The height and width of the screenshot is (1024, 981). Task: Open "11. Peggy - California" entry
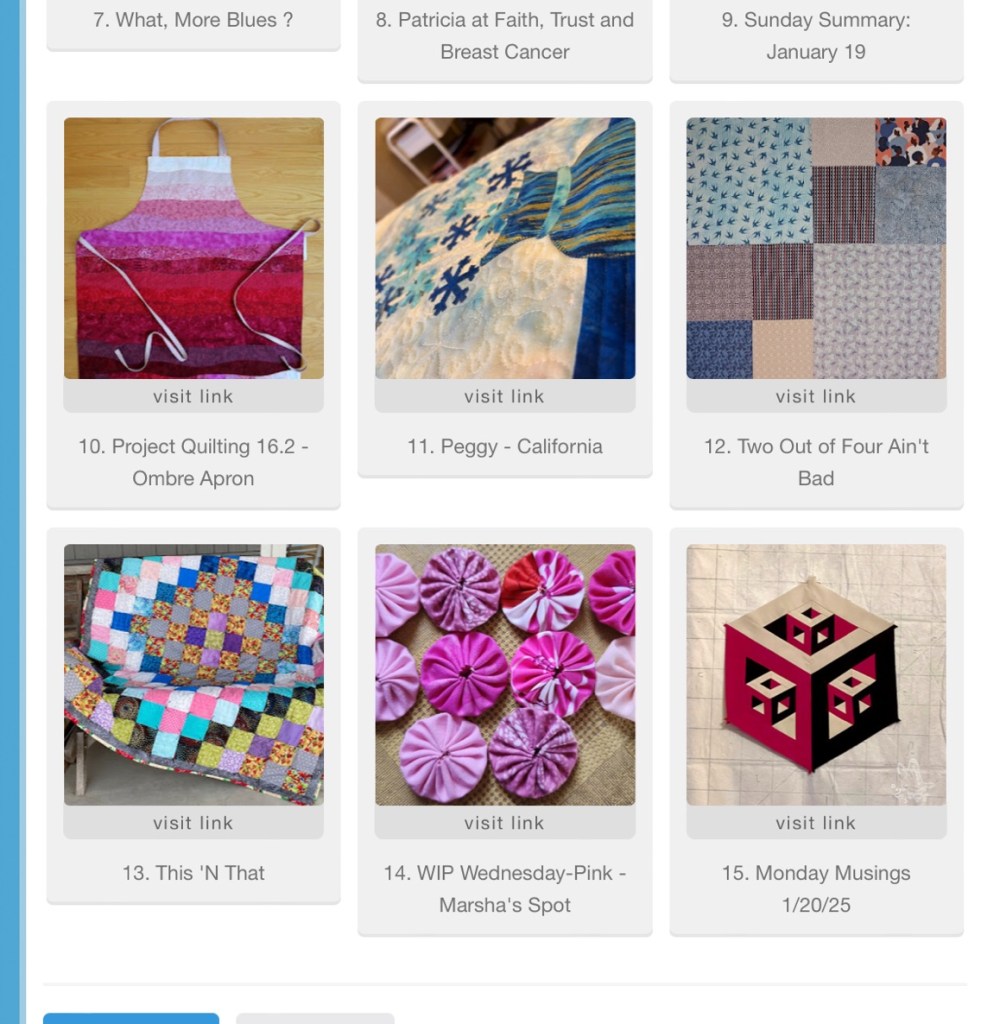(x=505, y=447)
